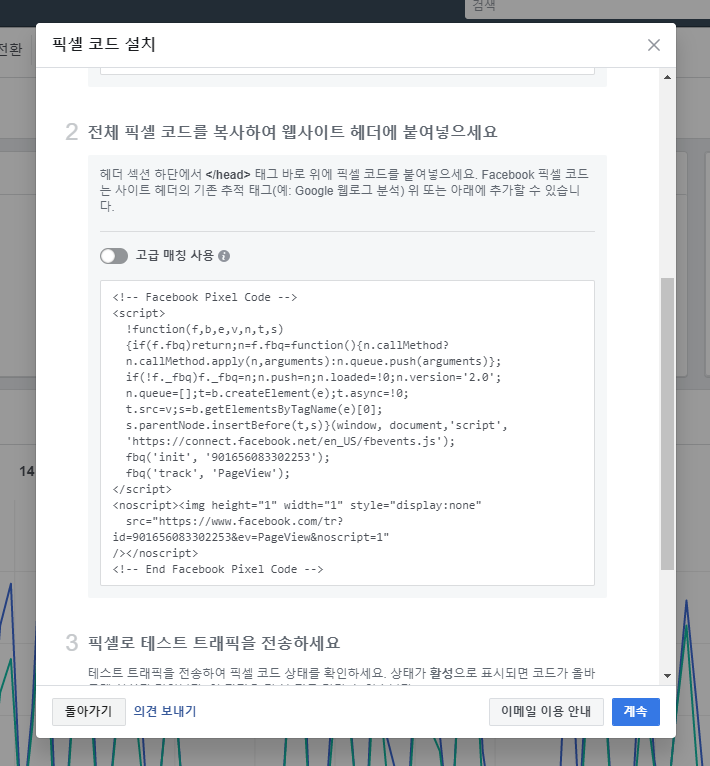Click the </head> tag text in instructions
Viewport: 710px width, 766px height.
tap(228, 174)
